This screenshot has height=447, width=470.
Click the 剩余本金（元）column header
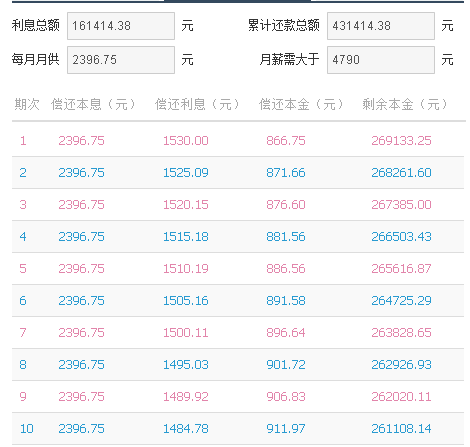(405, 104)
